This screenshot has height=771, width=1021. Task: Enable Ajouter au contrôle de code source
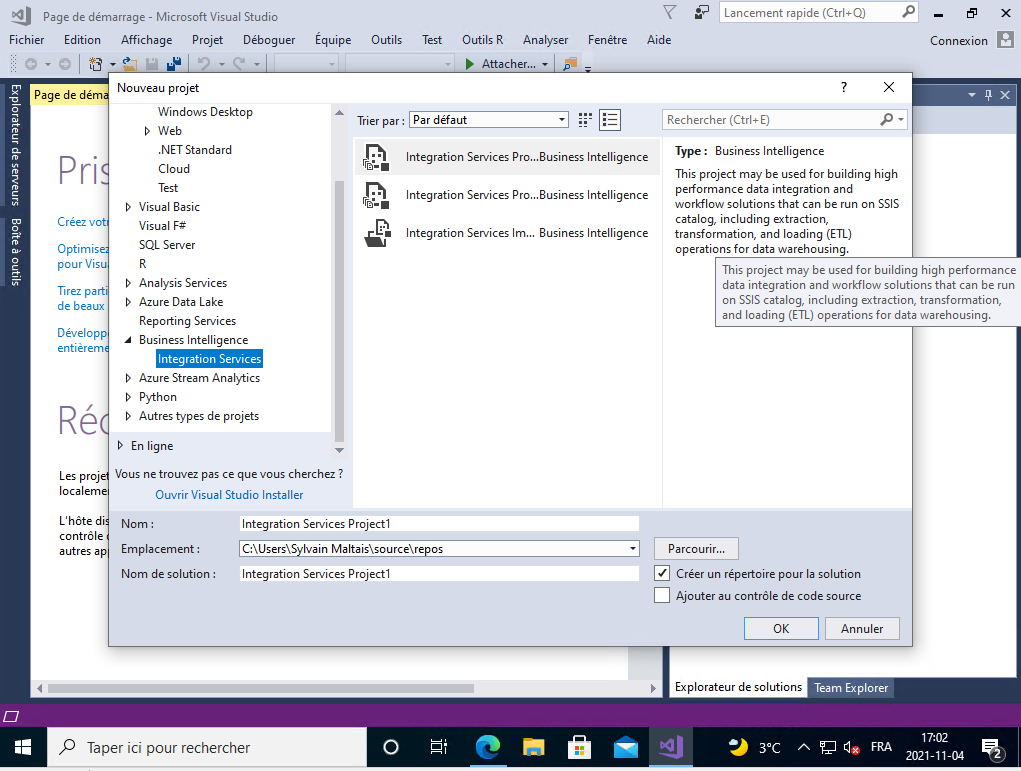click(662, 596)
